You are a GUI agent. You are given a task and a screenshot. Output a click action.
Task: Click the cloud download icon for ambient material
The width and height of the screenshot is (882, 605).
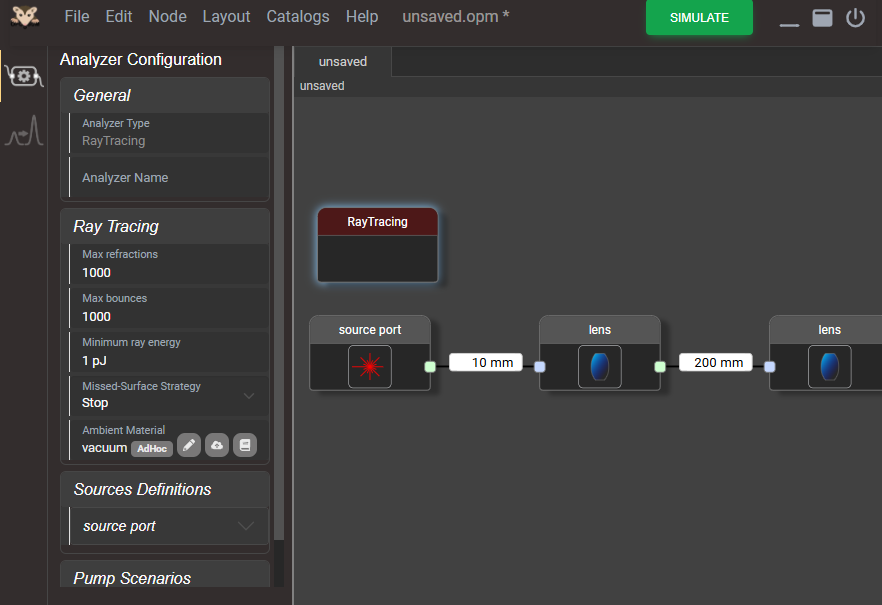[x=217, y=445]
